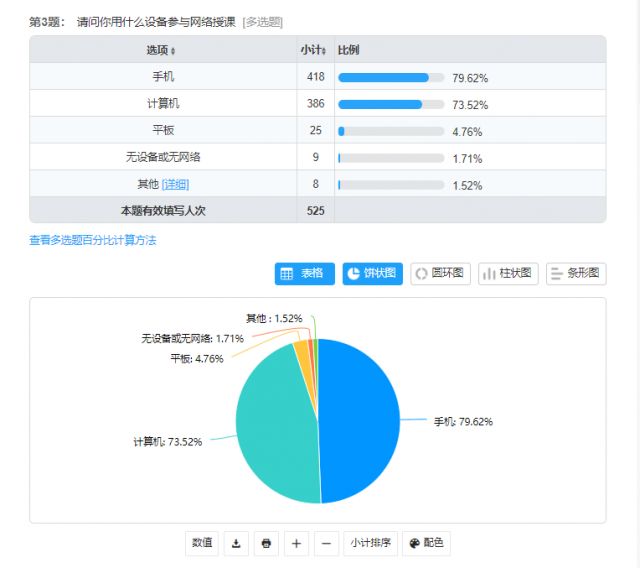
Task: Click the plus enlarge icon
Action: point(296,543)
